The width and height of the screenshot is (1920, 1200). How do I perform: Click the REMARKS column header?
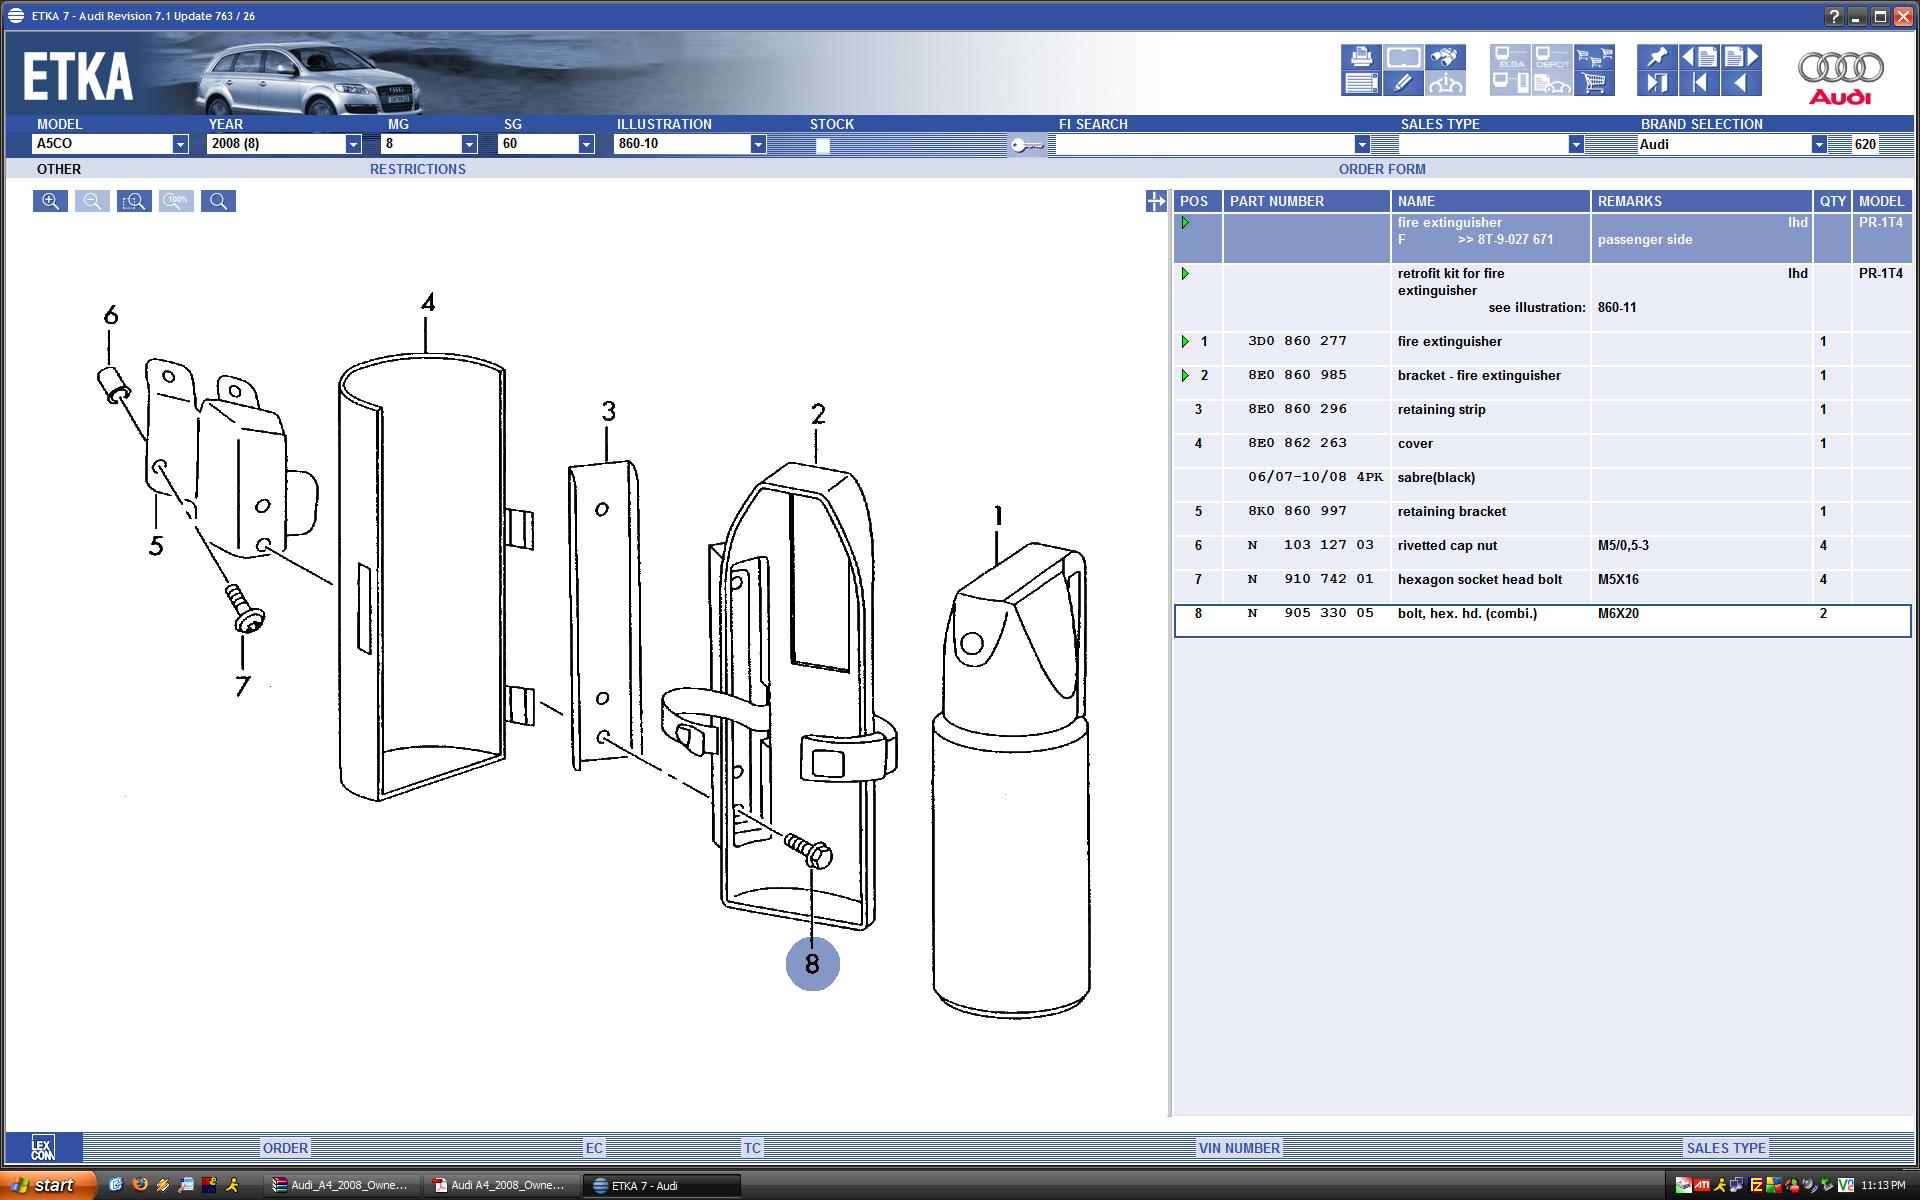[x=1701, y=201]
